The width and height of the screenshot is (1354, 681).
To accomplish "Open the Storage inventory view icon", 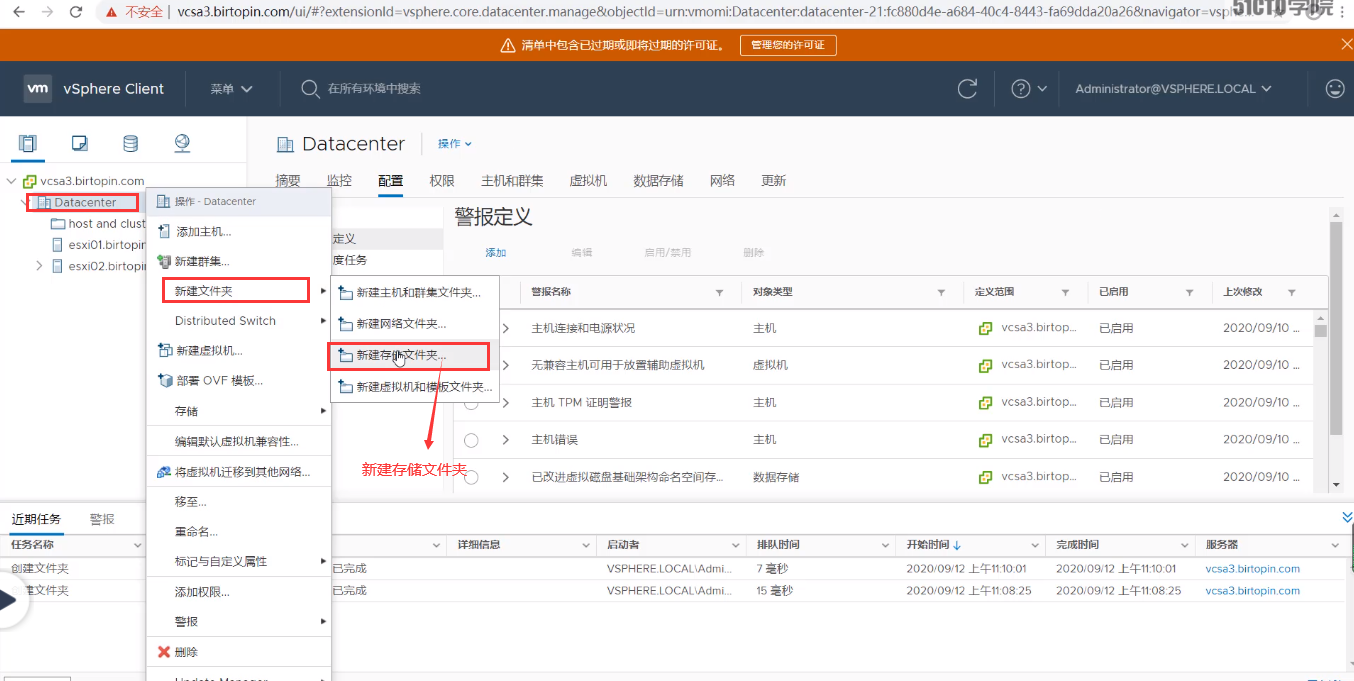I will point(130,143).
